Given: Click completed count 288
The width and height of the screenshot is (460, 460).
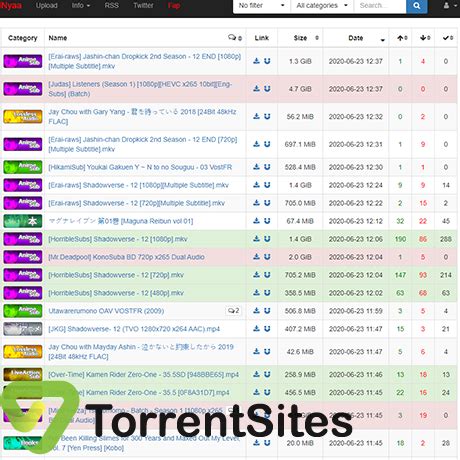Looking at the screenshot, I should click(446, 239).
